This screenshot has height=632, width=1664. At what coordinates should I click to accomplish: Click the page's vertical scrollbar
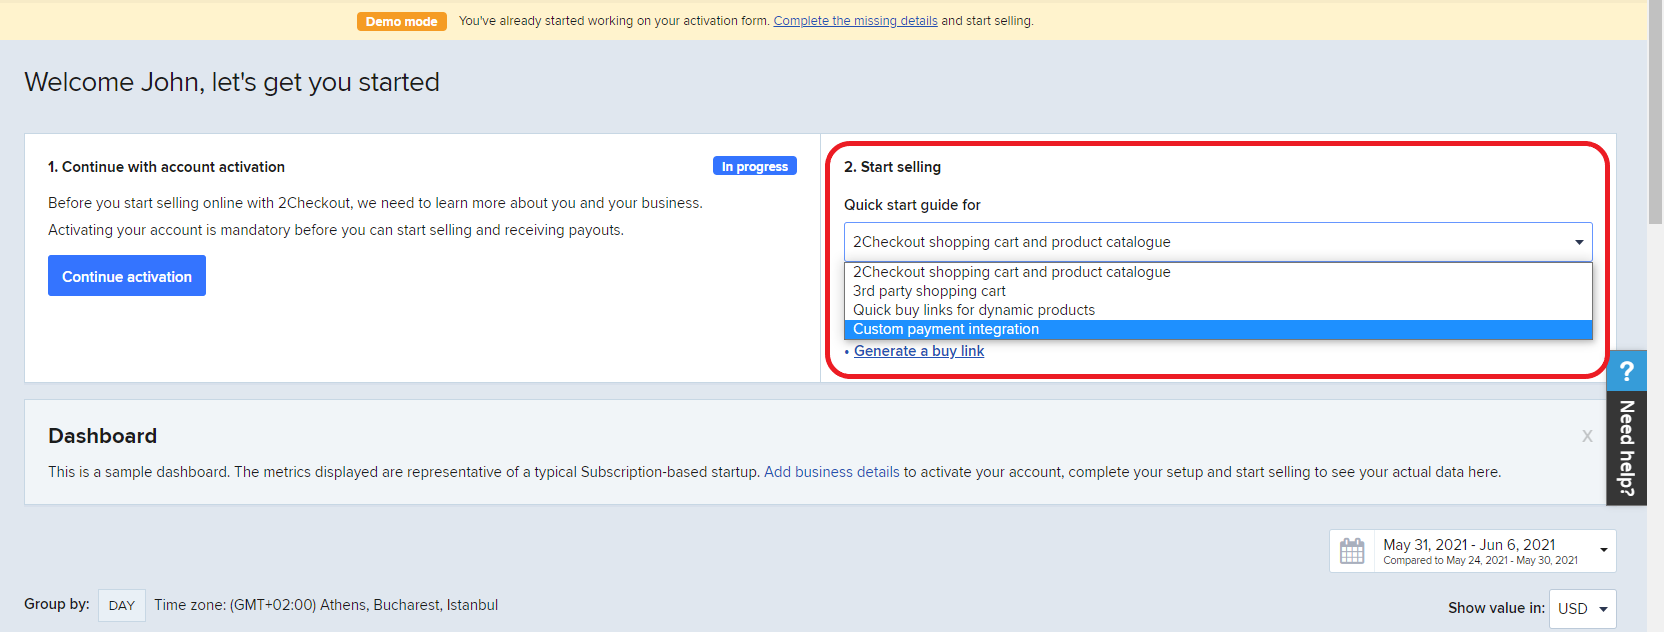pos(1656,112)
